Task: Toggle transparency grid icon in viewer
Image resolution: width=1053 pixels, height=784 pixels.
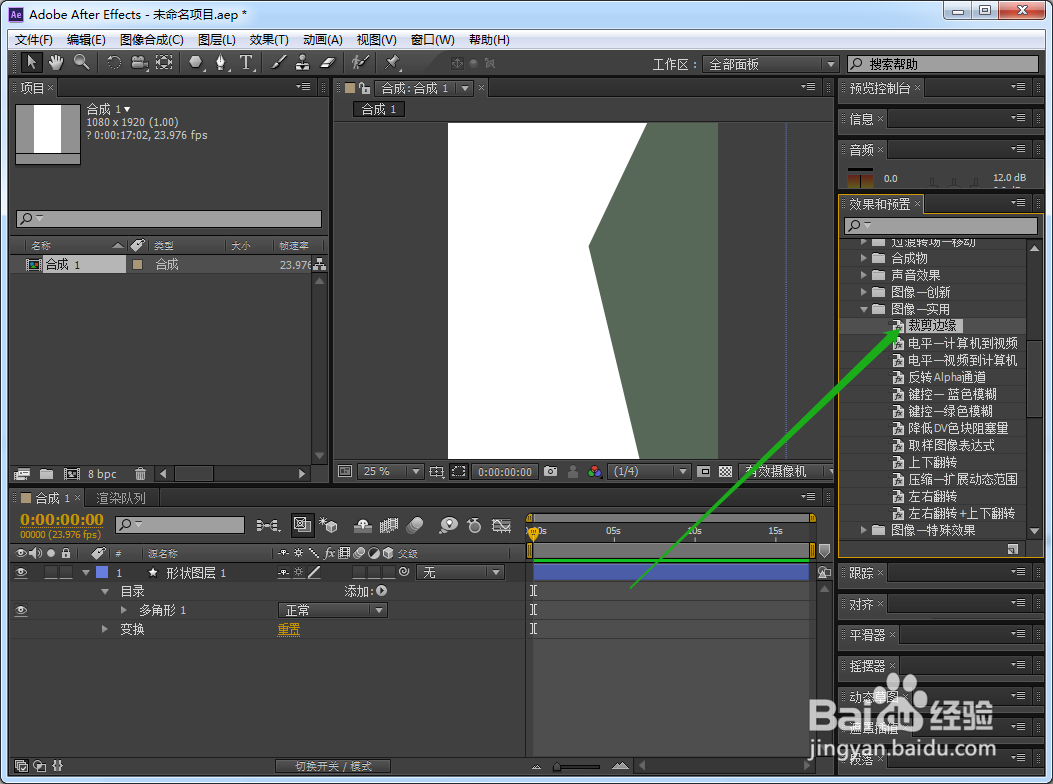Action: tap(725, 472)
